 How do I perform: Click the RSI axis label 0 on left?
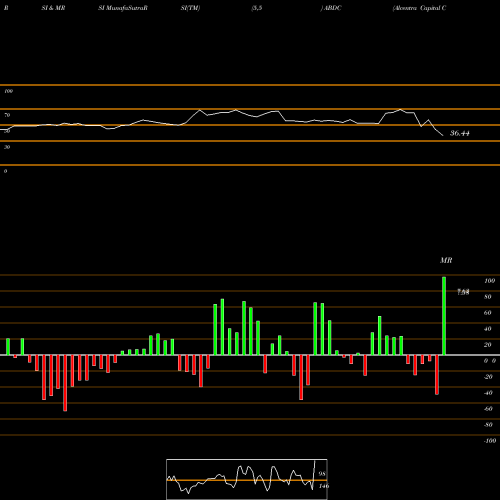pyautogui.click(x=5, y=171)
